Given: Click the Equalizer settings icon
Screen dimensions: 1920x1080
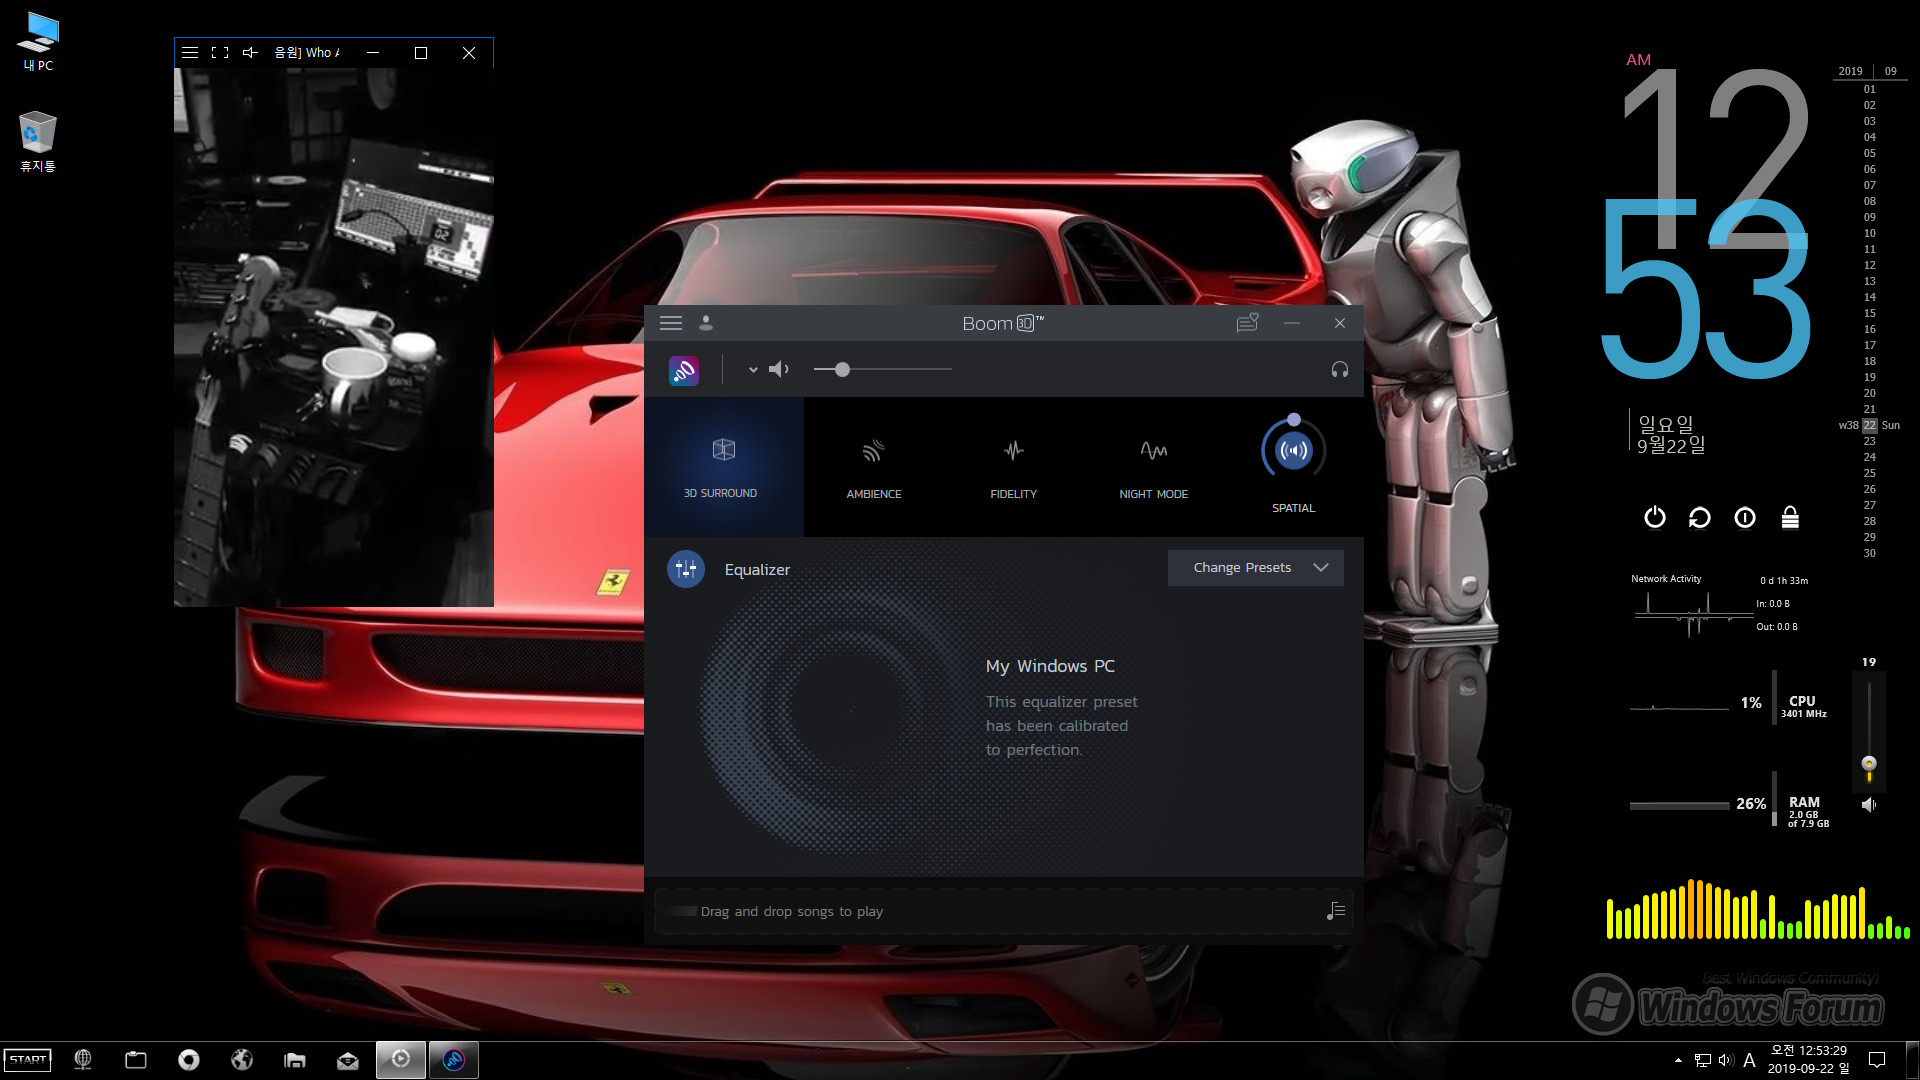Looking at the screenshot, I should click(686, 567).
